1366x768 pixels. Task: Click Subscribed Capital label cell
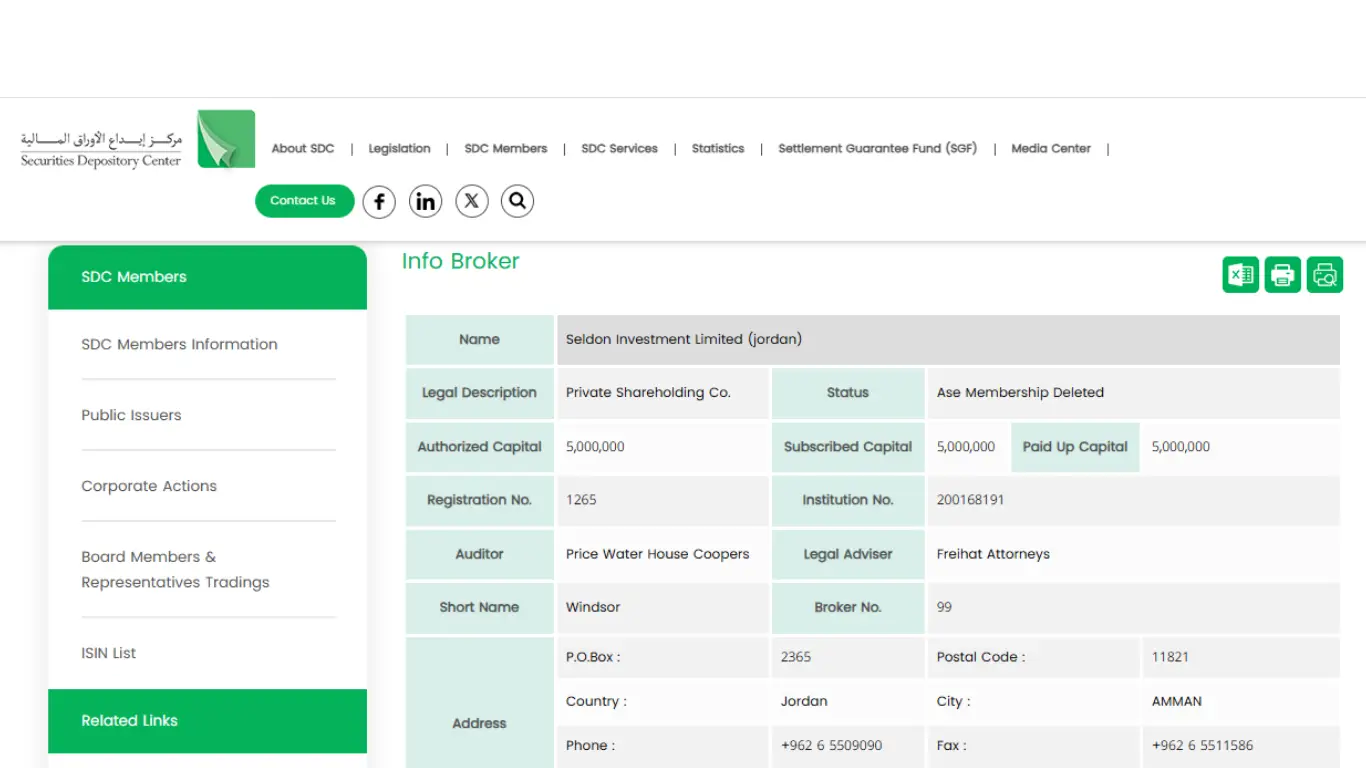pos(848,447)
